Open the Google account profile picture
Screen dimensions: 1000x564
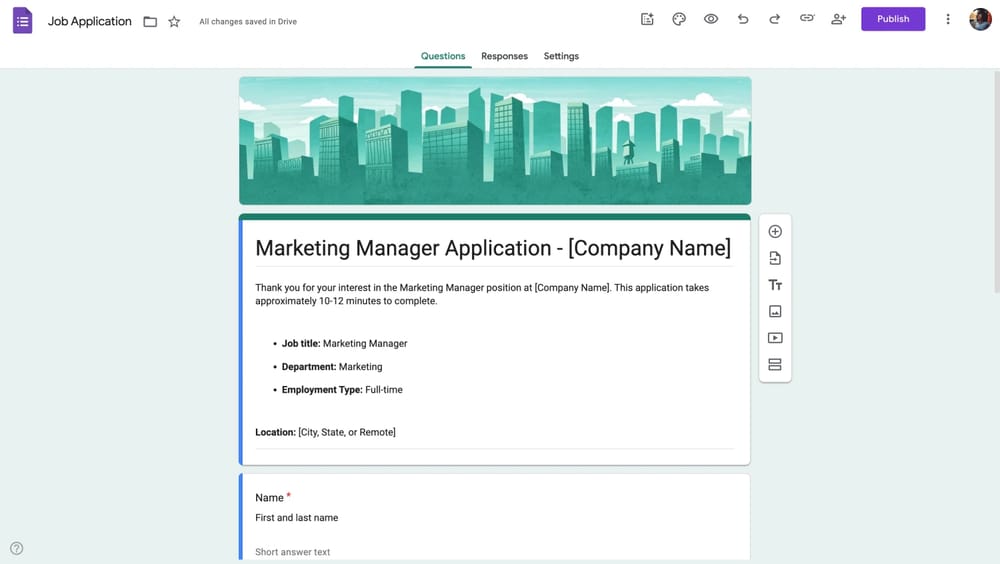(x=980, y=19)
